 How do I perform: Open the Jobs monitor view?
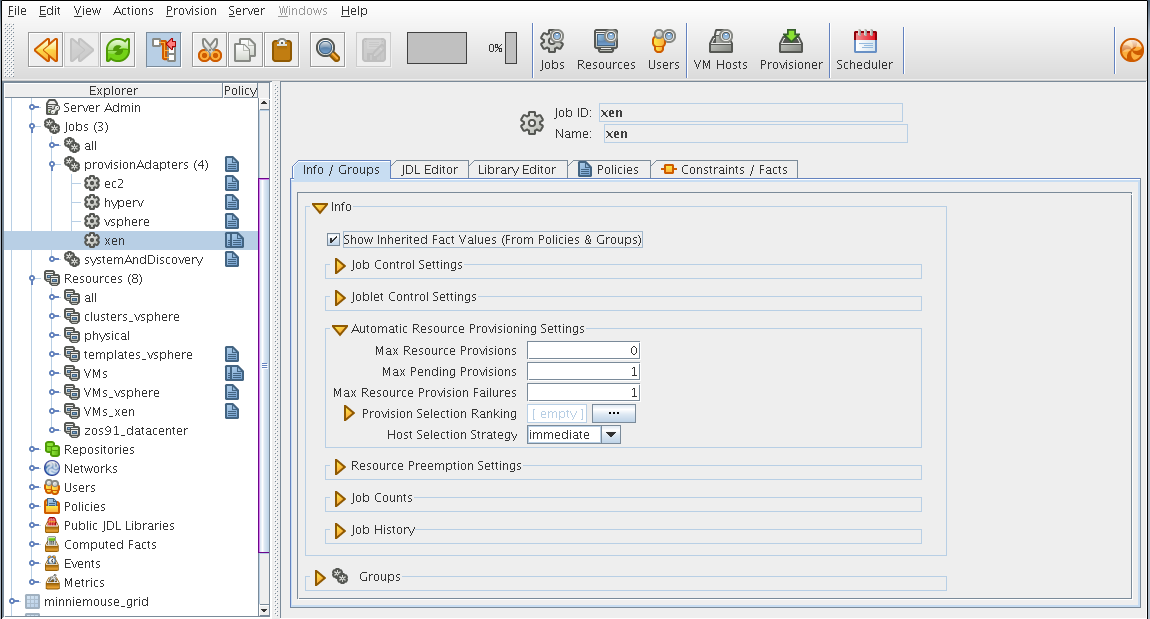(552, 50)
